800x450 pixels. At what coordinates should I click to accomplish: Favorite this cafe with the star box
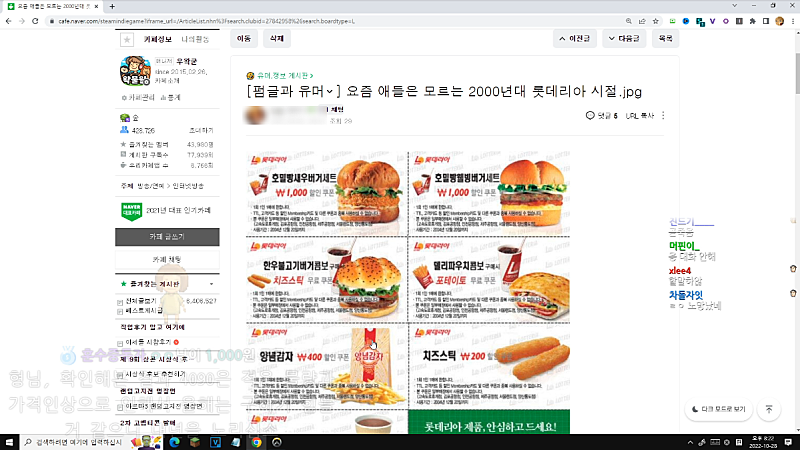[127, 39]
